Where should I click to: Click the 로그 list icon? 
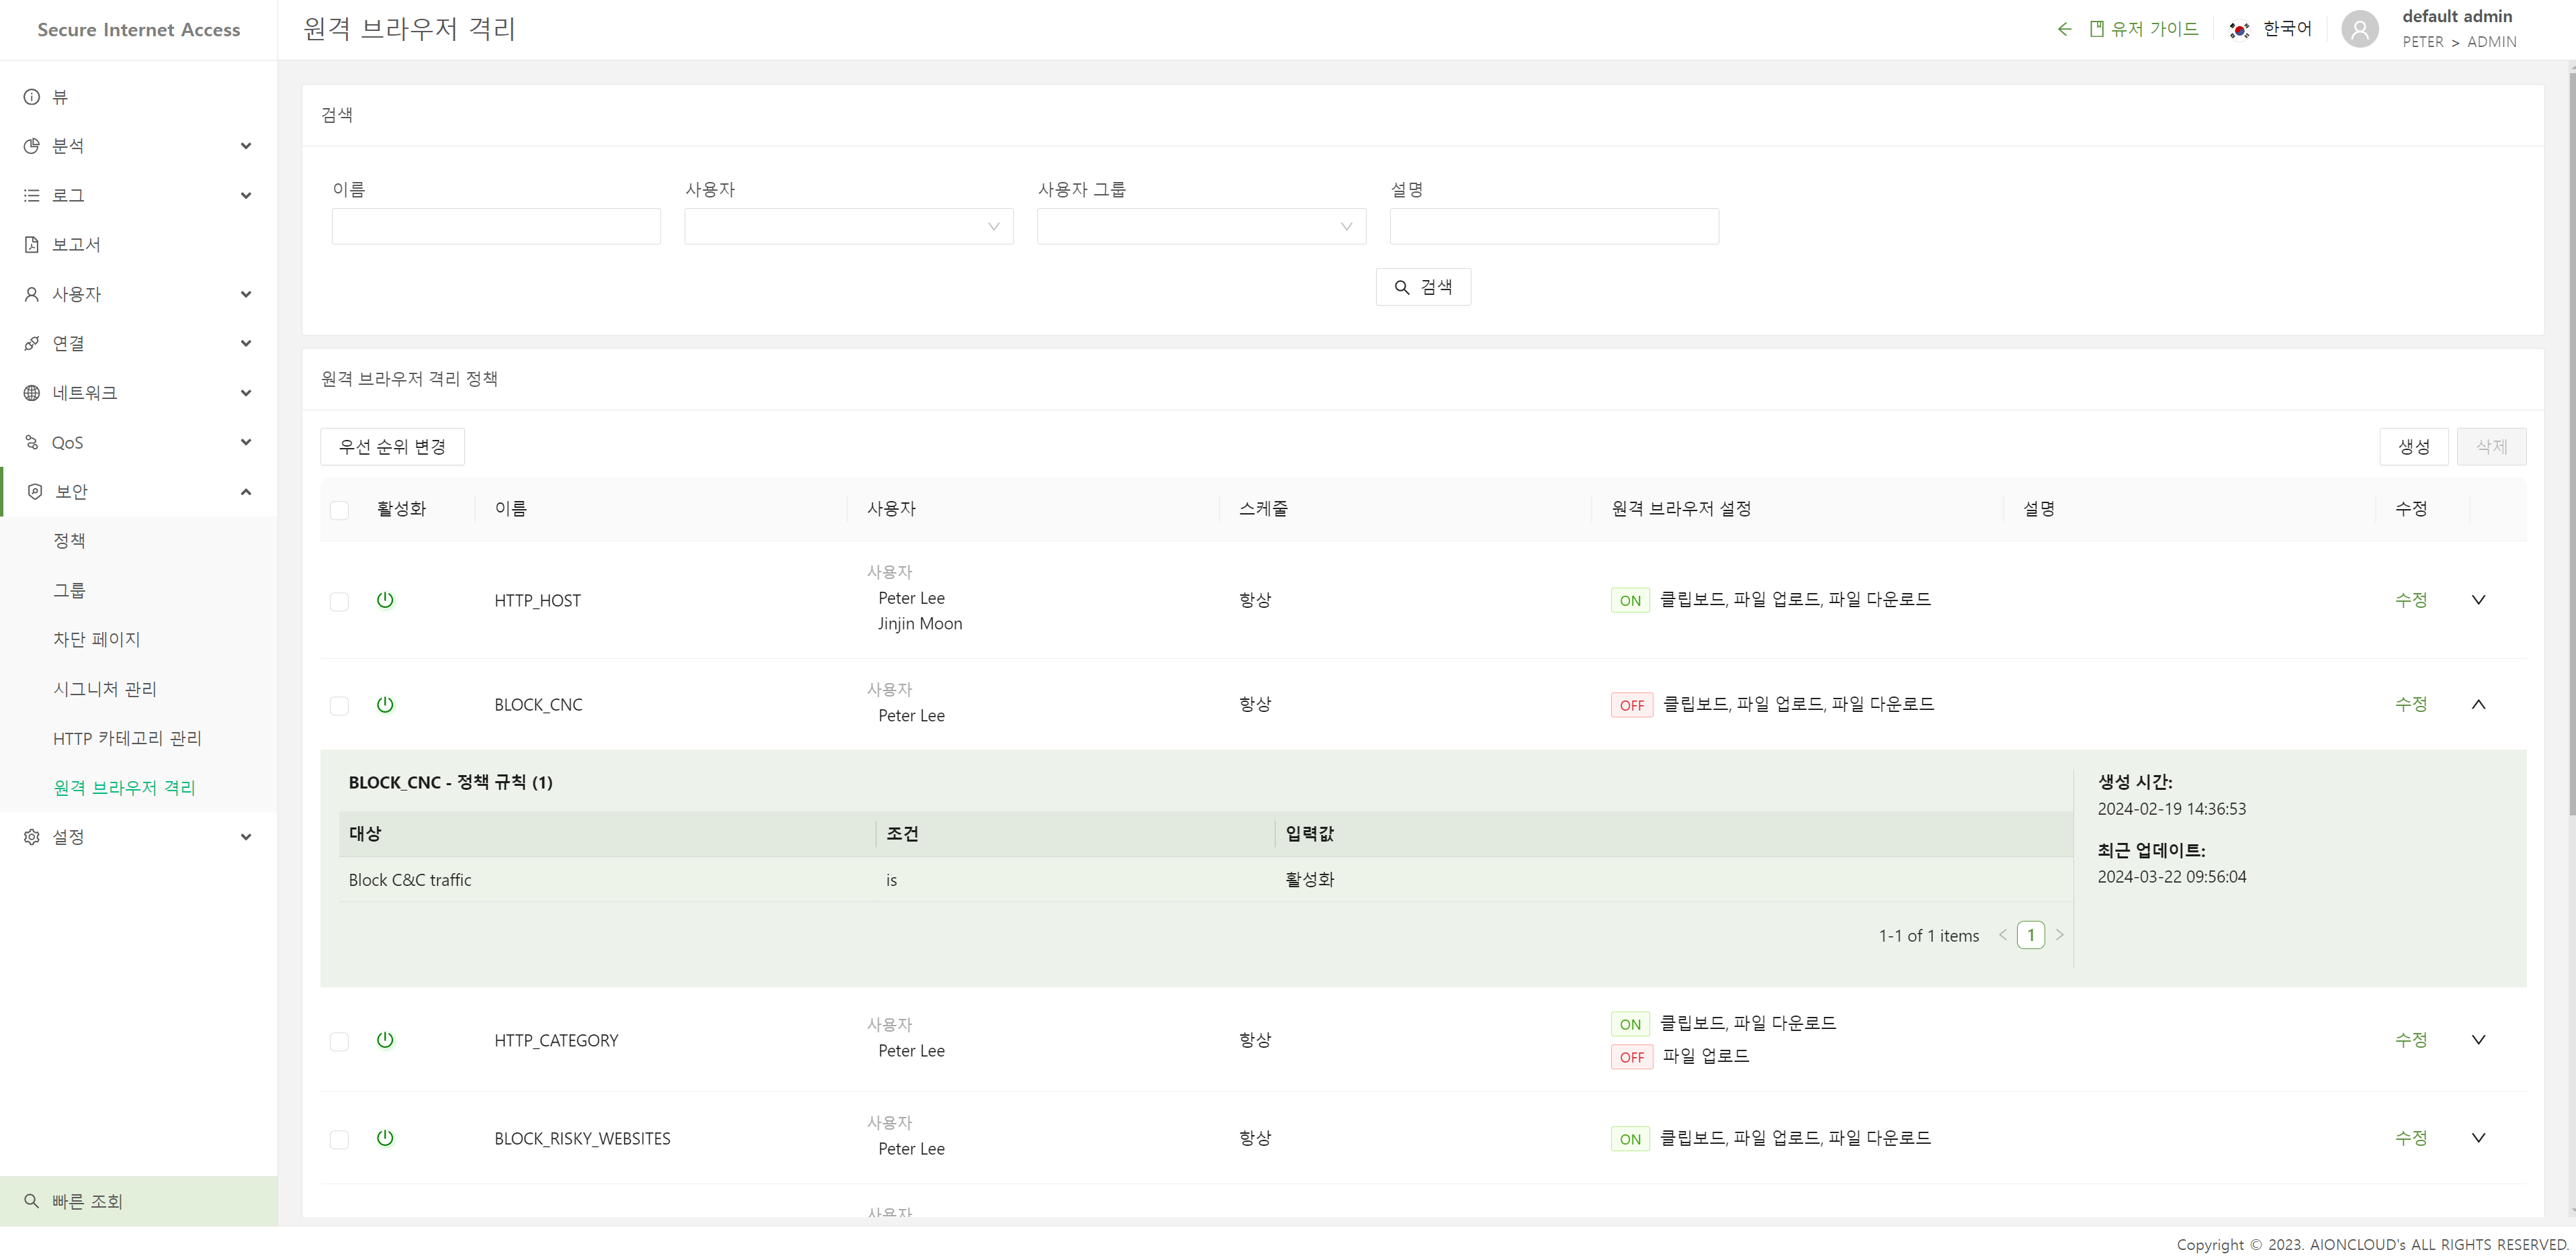(32, 195)
